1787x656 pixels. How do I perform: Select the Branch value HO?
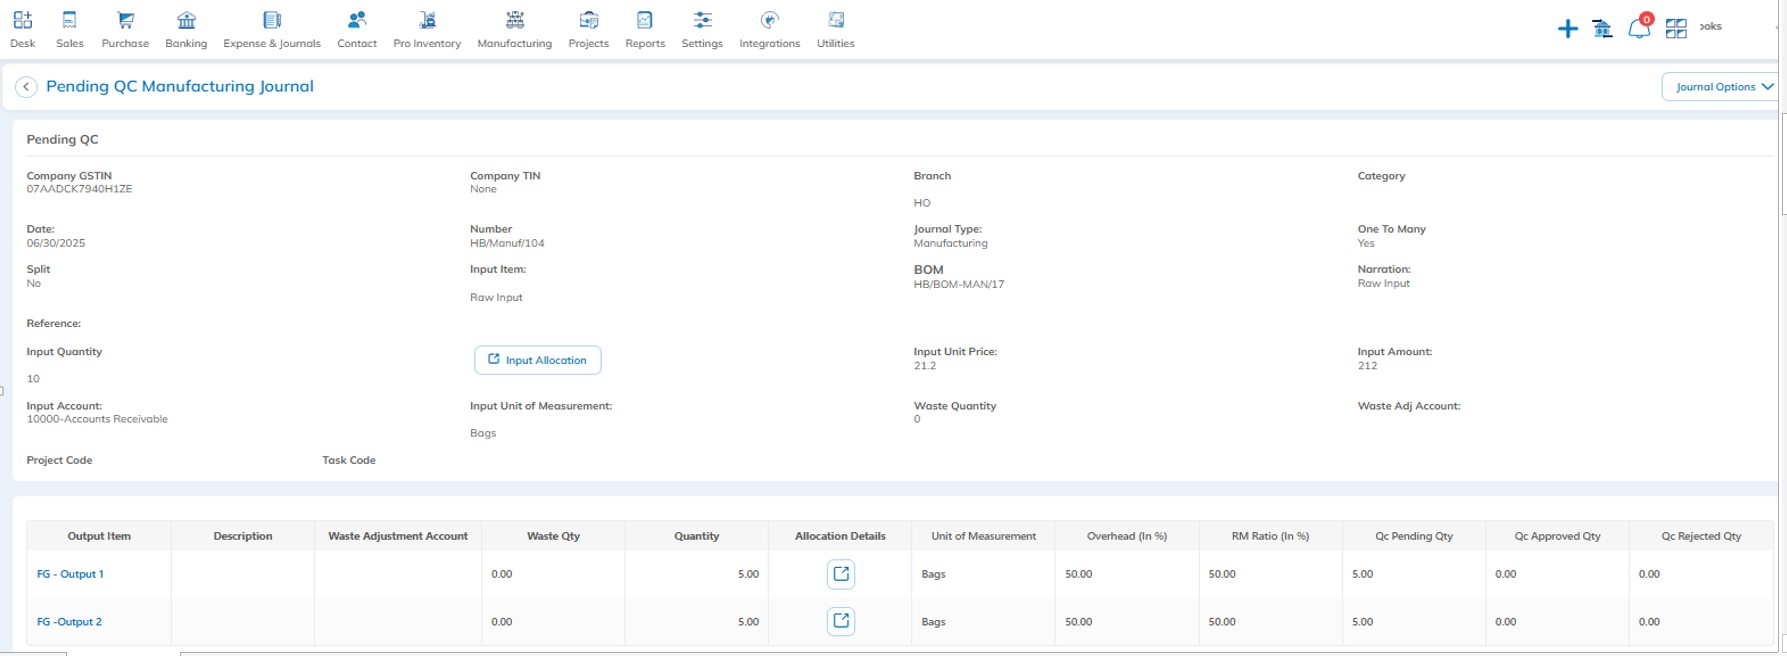(921, 203)
